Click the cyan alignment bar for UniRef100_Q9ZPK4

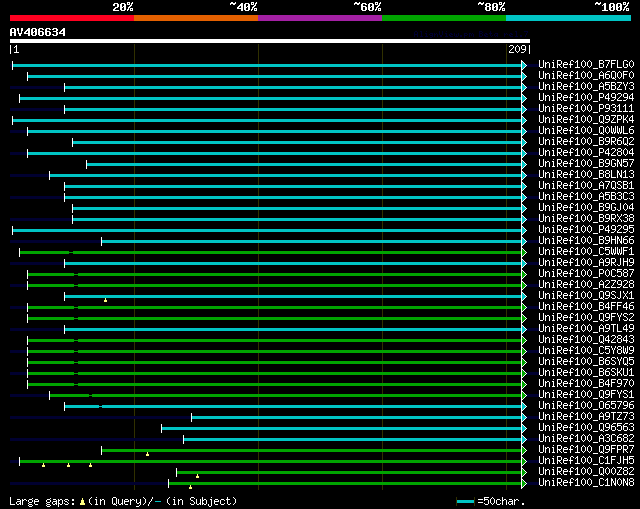(267, 120)
